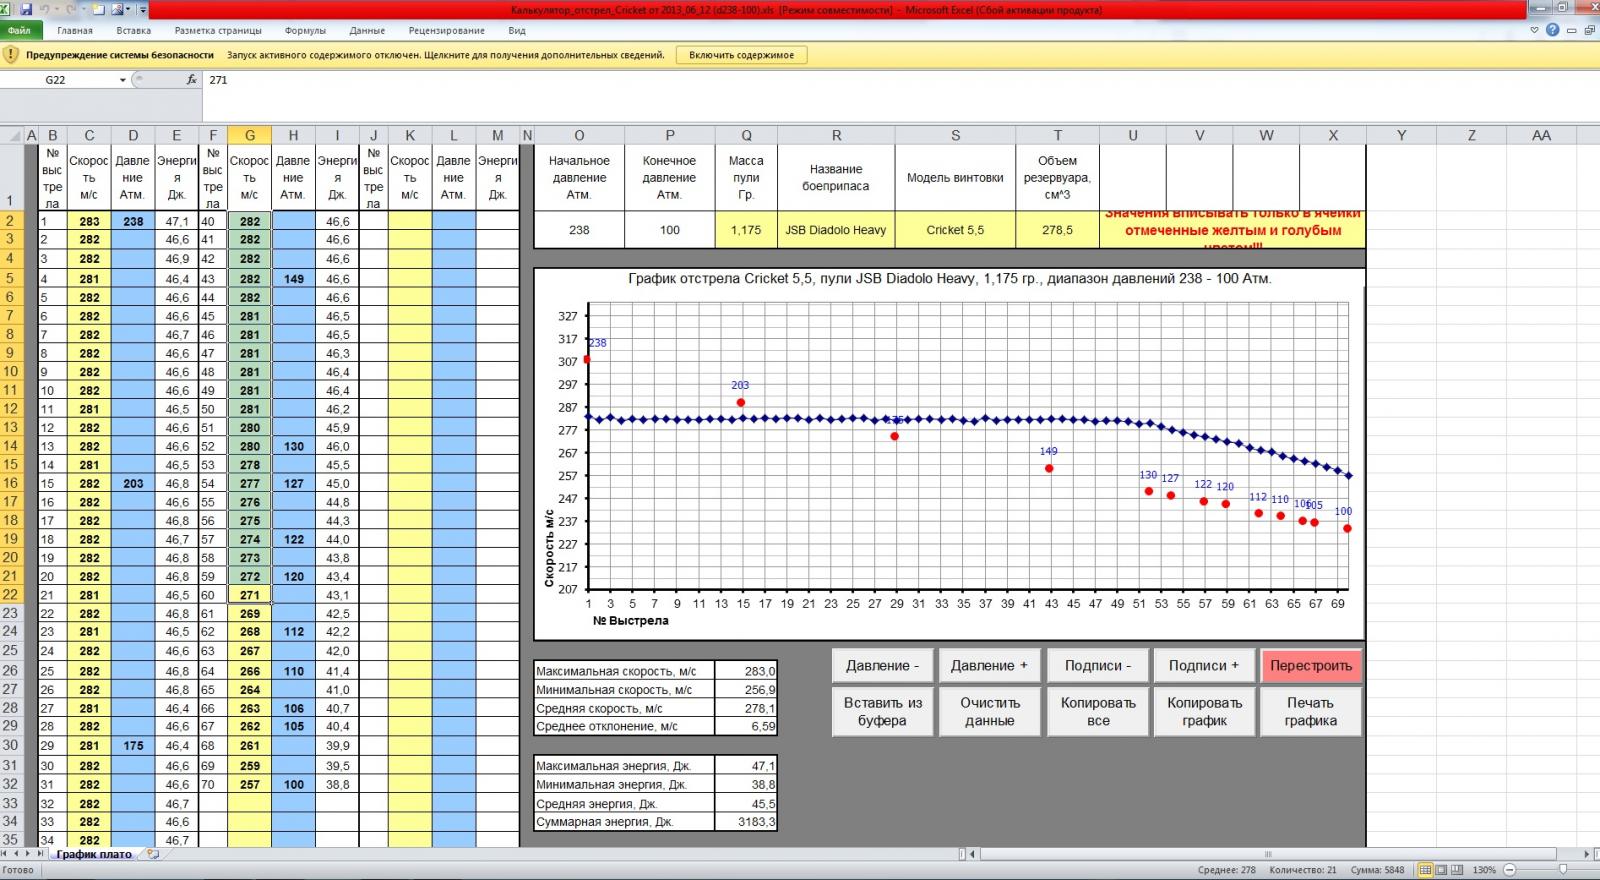Image resolution: width=1600 pixels, height=880 pixels.
Task: Save the workbook from the quick access toolbar
Action: point(26,9)
